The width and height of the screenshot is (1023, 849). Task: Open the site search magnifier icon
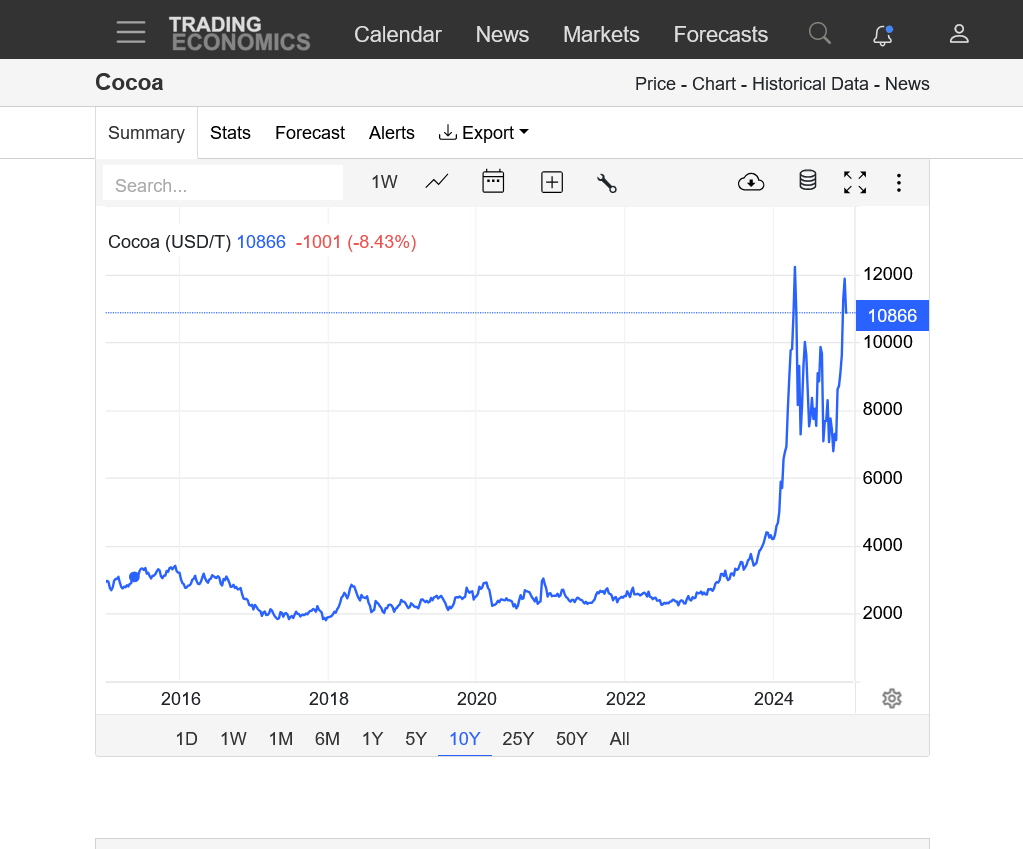pyautogui.click(x=819, y=33)
